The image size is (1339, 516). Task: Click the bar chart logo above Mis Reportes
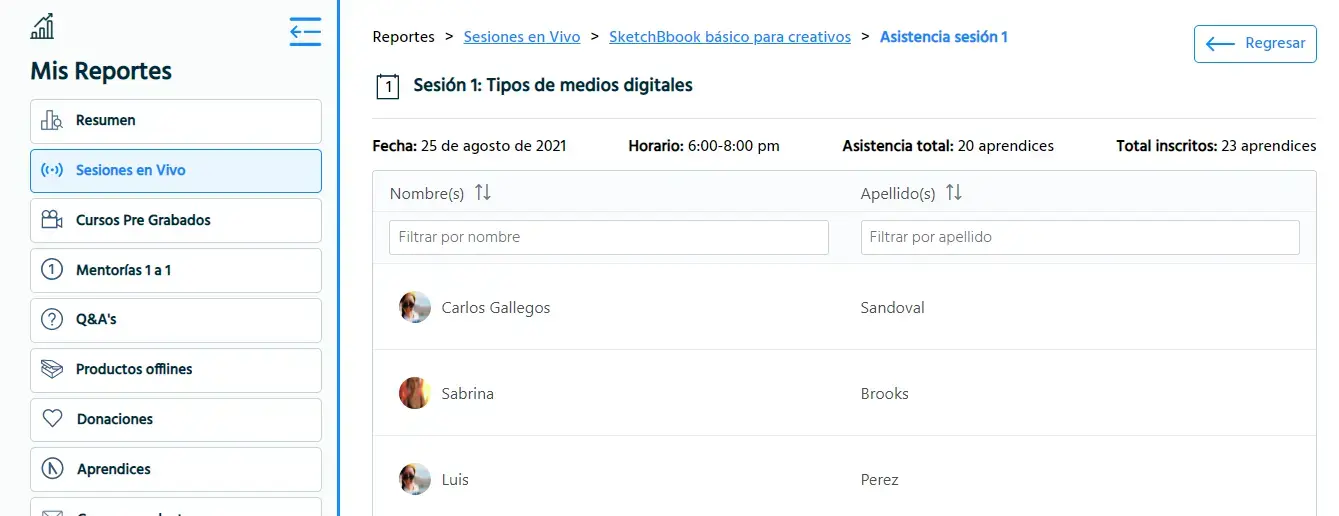click(42, 26)
